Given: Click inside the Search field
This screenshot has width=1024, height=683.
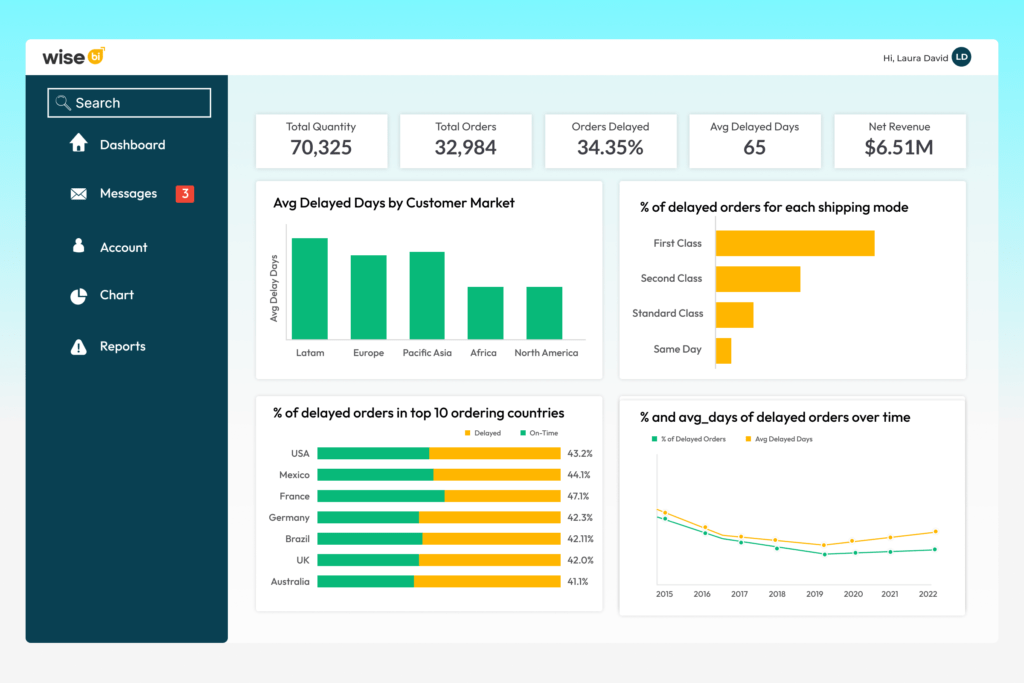Looking at the screenshot, I should pos(130,102).
